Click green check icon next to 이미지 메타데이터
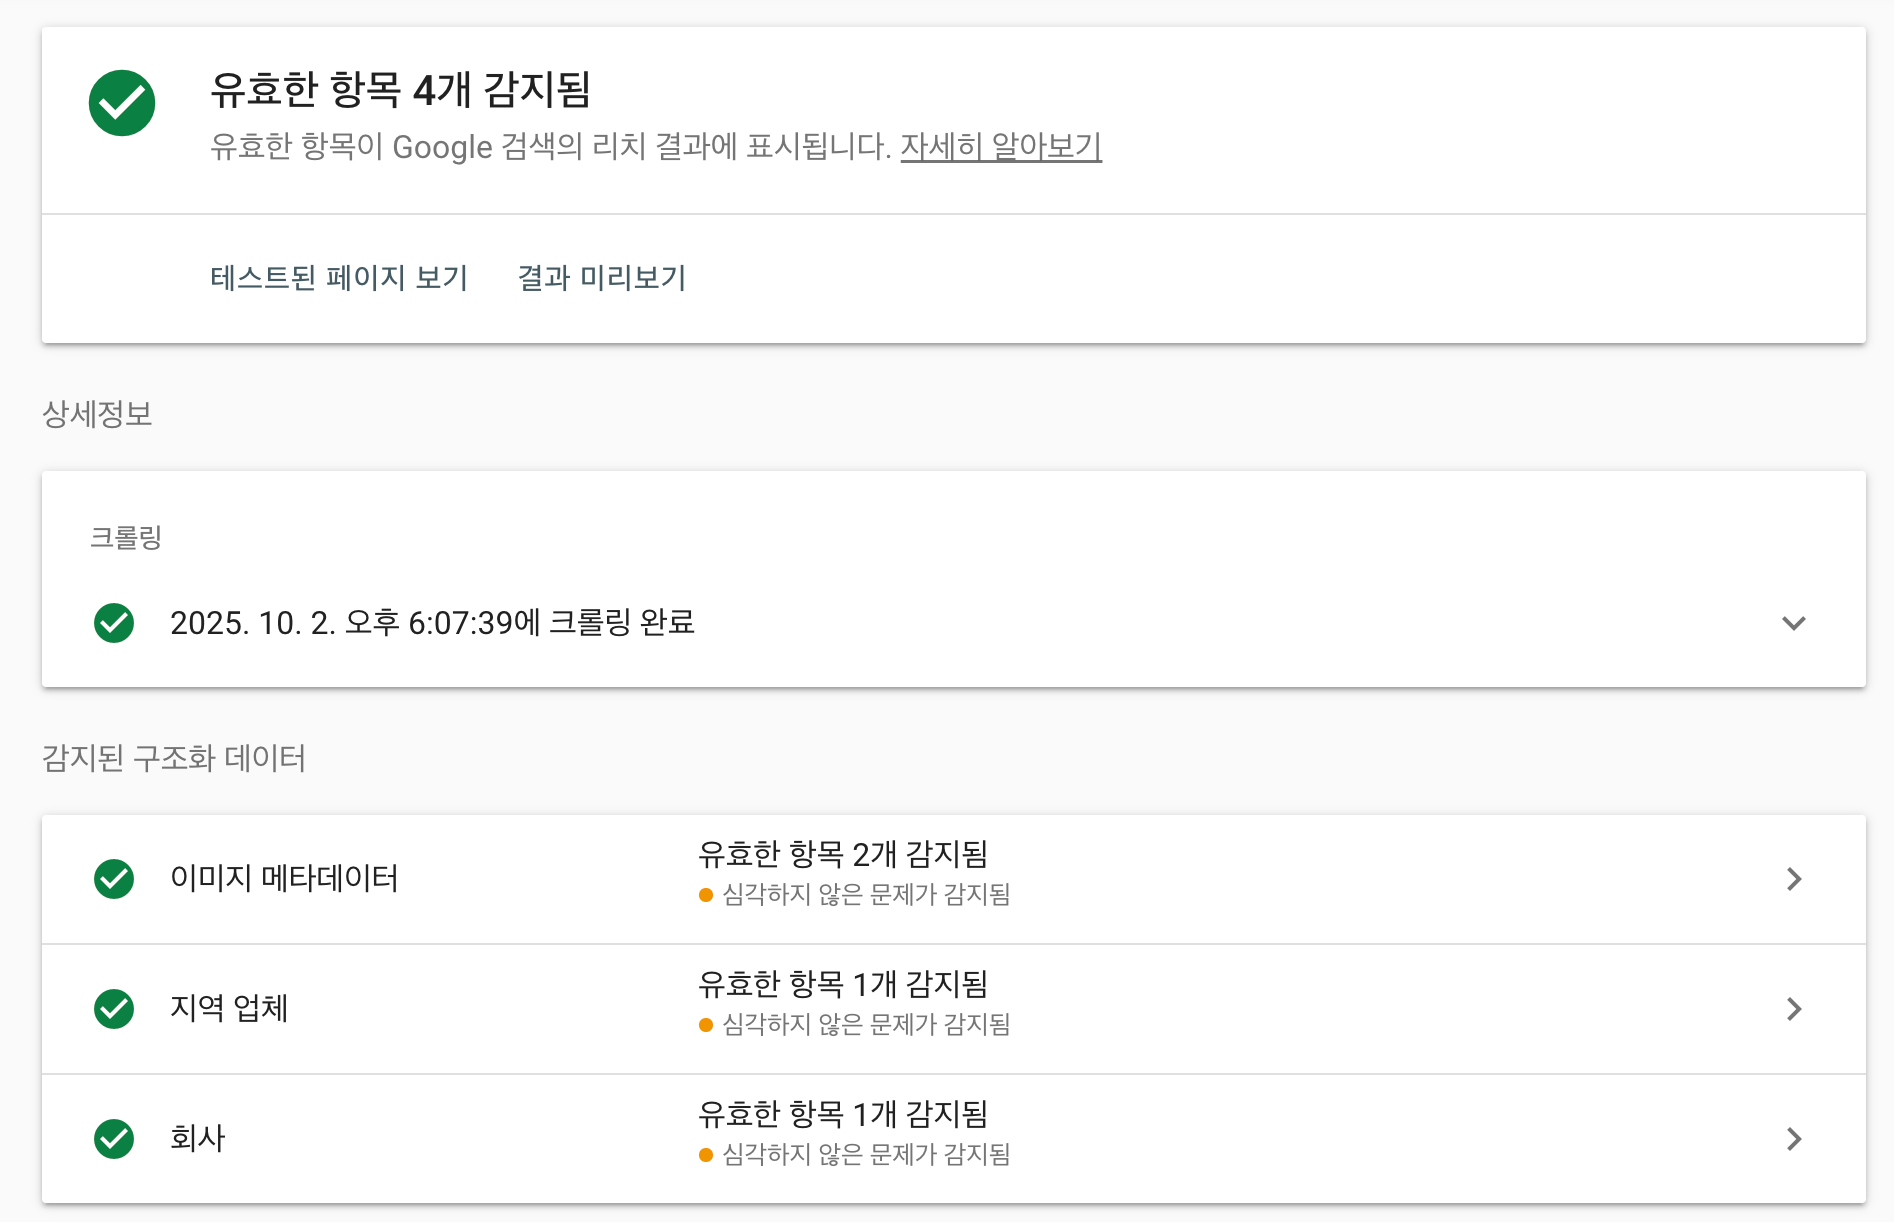Screen dimensions: 1894x1222 point(114,879)
